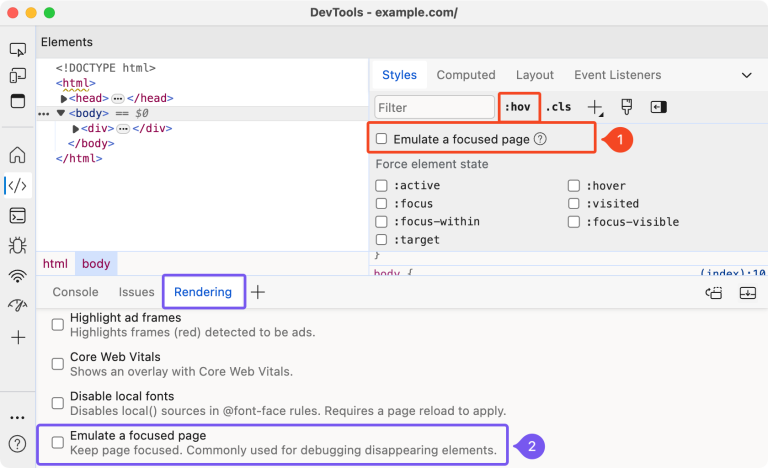Enable Core Web Vitals overlay checkbox
Image resolution: width=768 pixels, height=468 pixels.
[58, 359]
